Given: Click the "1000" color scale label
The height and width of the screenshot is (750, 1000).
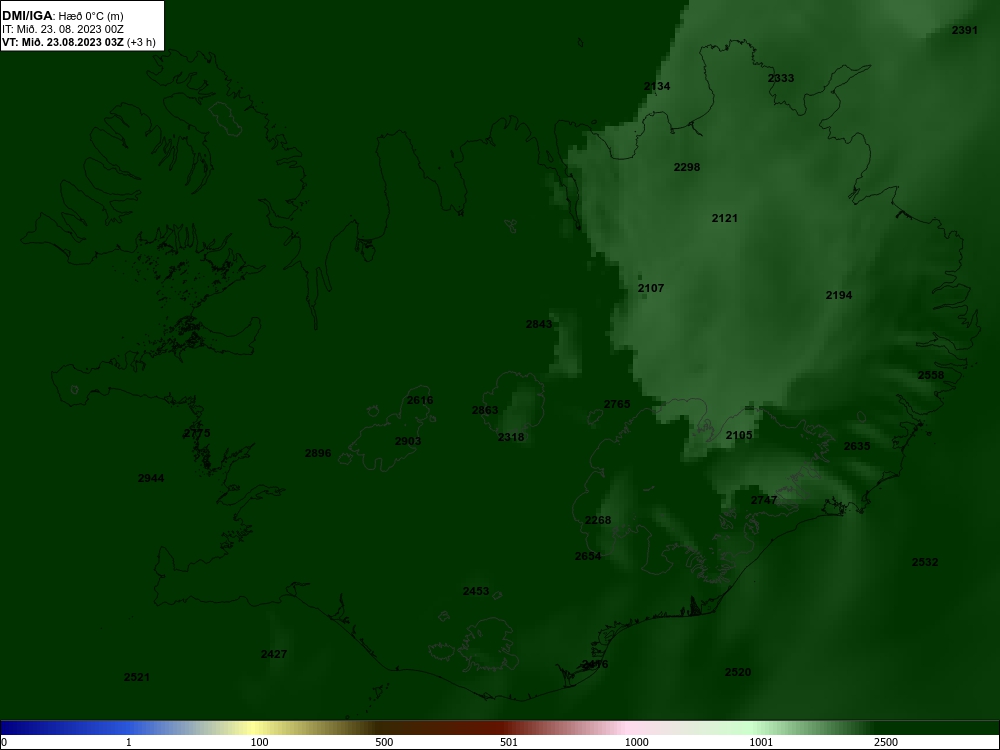Looking at the screenshot, I should click(x=636, y=742).
